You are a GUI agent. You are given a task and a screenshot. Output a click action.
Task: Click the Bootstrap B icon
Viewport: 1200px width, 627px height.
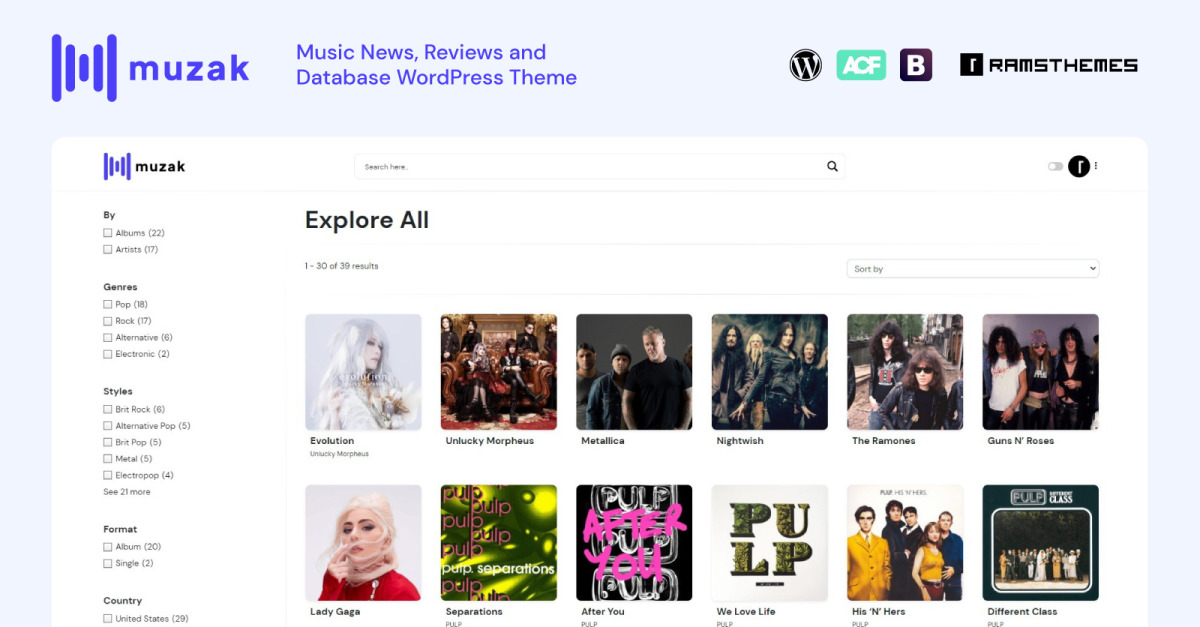pos(916,65)
